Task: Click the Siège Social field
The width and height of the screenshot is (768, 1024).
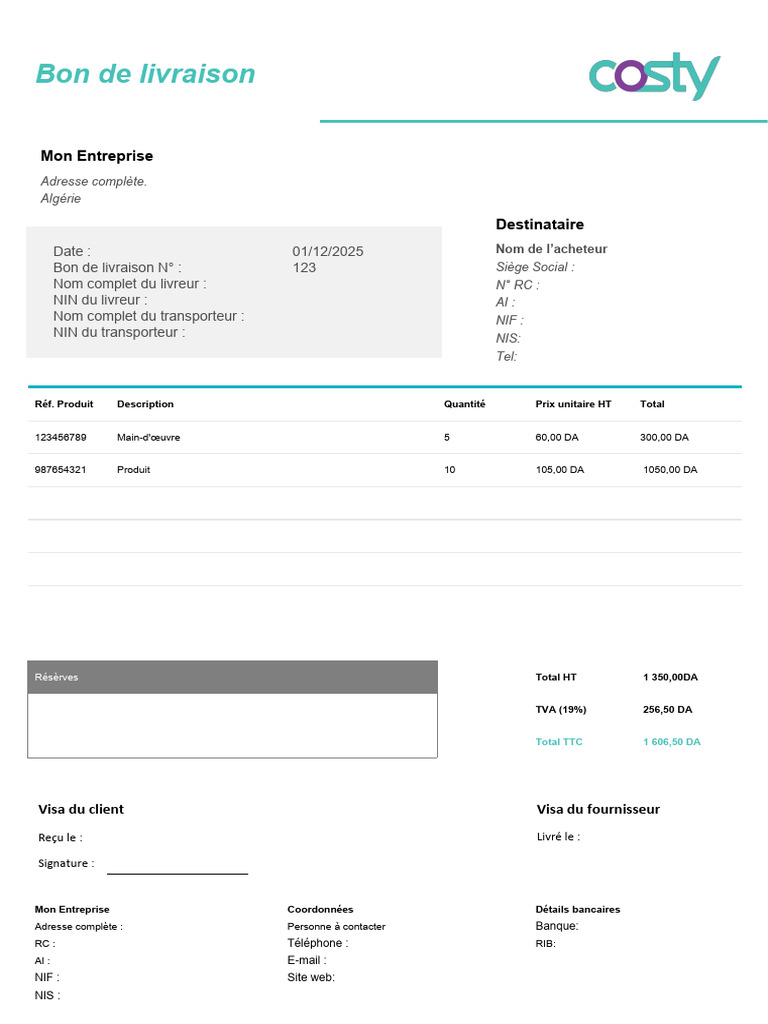Action: pyautogui.click(x=535, y=267)
